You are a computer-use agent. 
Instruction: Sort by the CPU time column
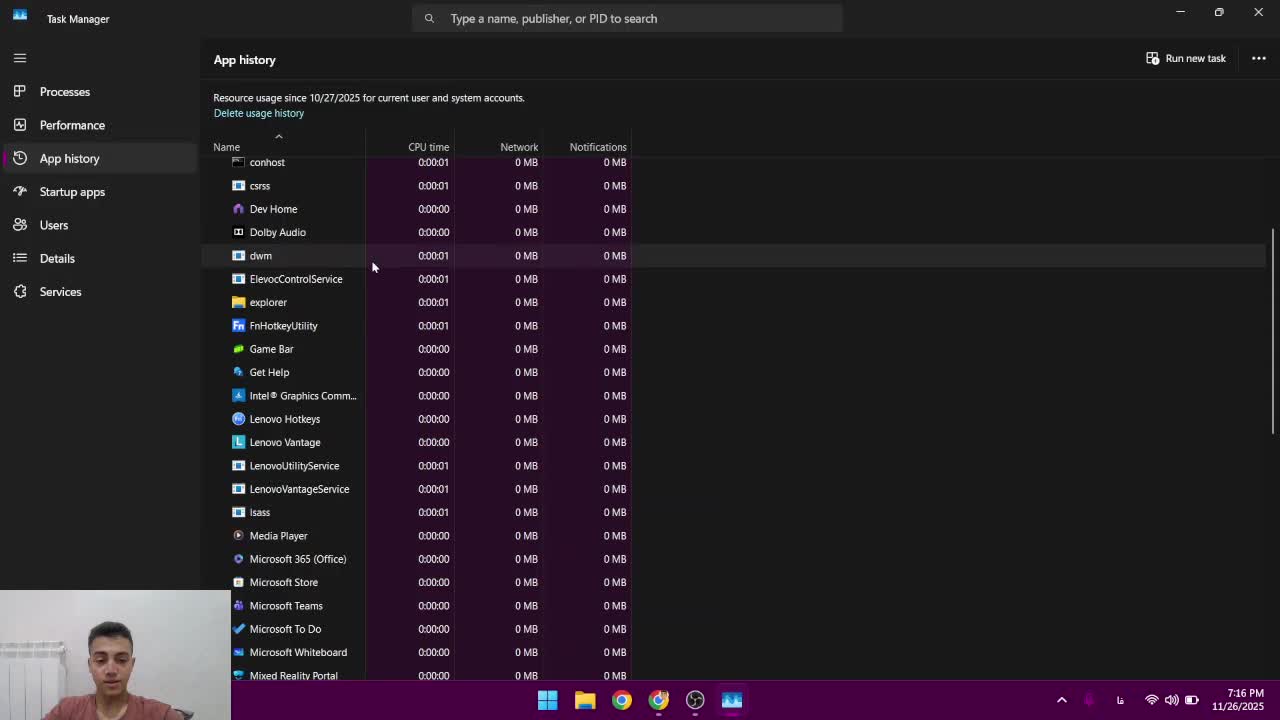click(428, 147)
